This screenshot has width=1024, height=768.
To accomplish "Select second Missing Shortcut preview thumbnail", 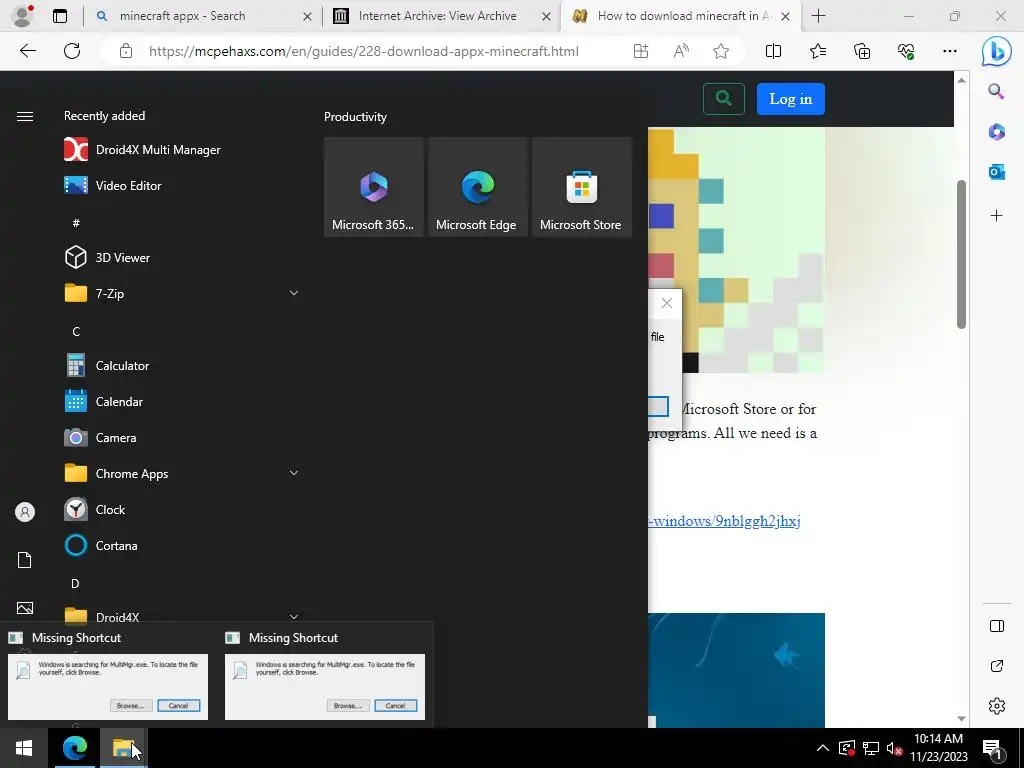I will click(325, 686).
